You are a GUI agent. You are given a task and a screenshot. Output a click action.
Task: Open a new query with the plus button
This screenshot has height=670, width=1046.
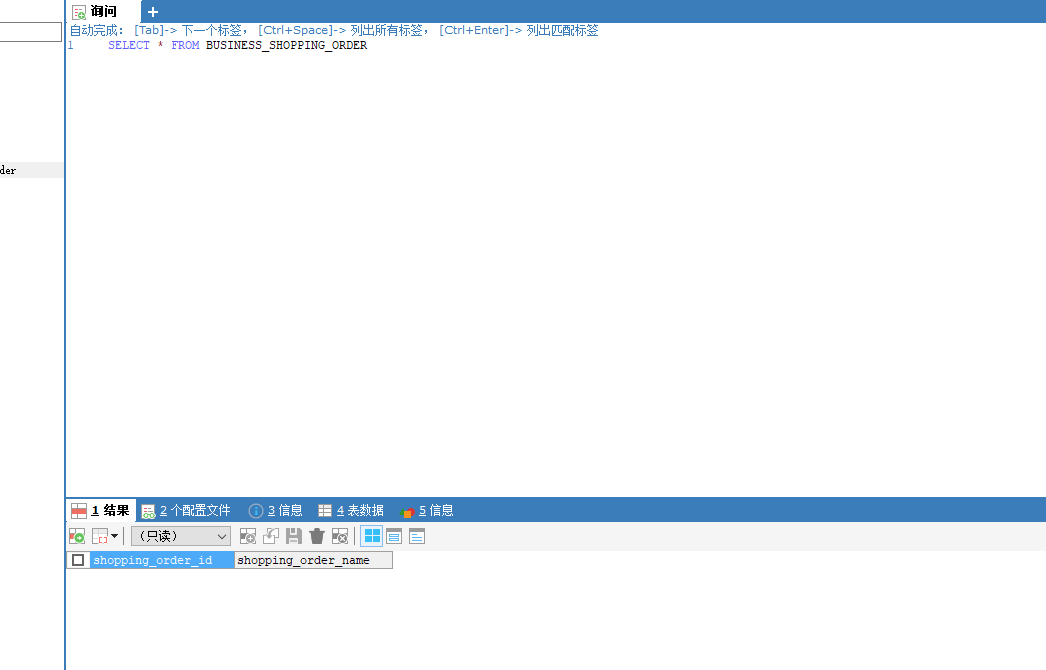[x=152, y=11]
